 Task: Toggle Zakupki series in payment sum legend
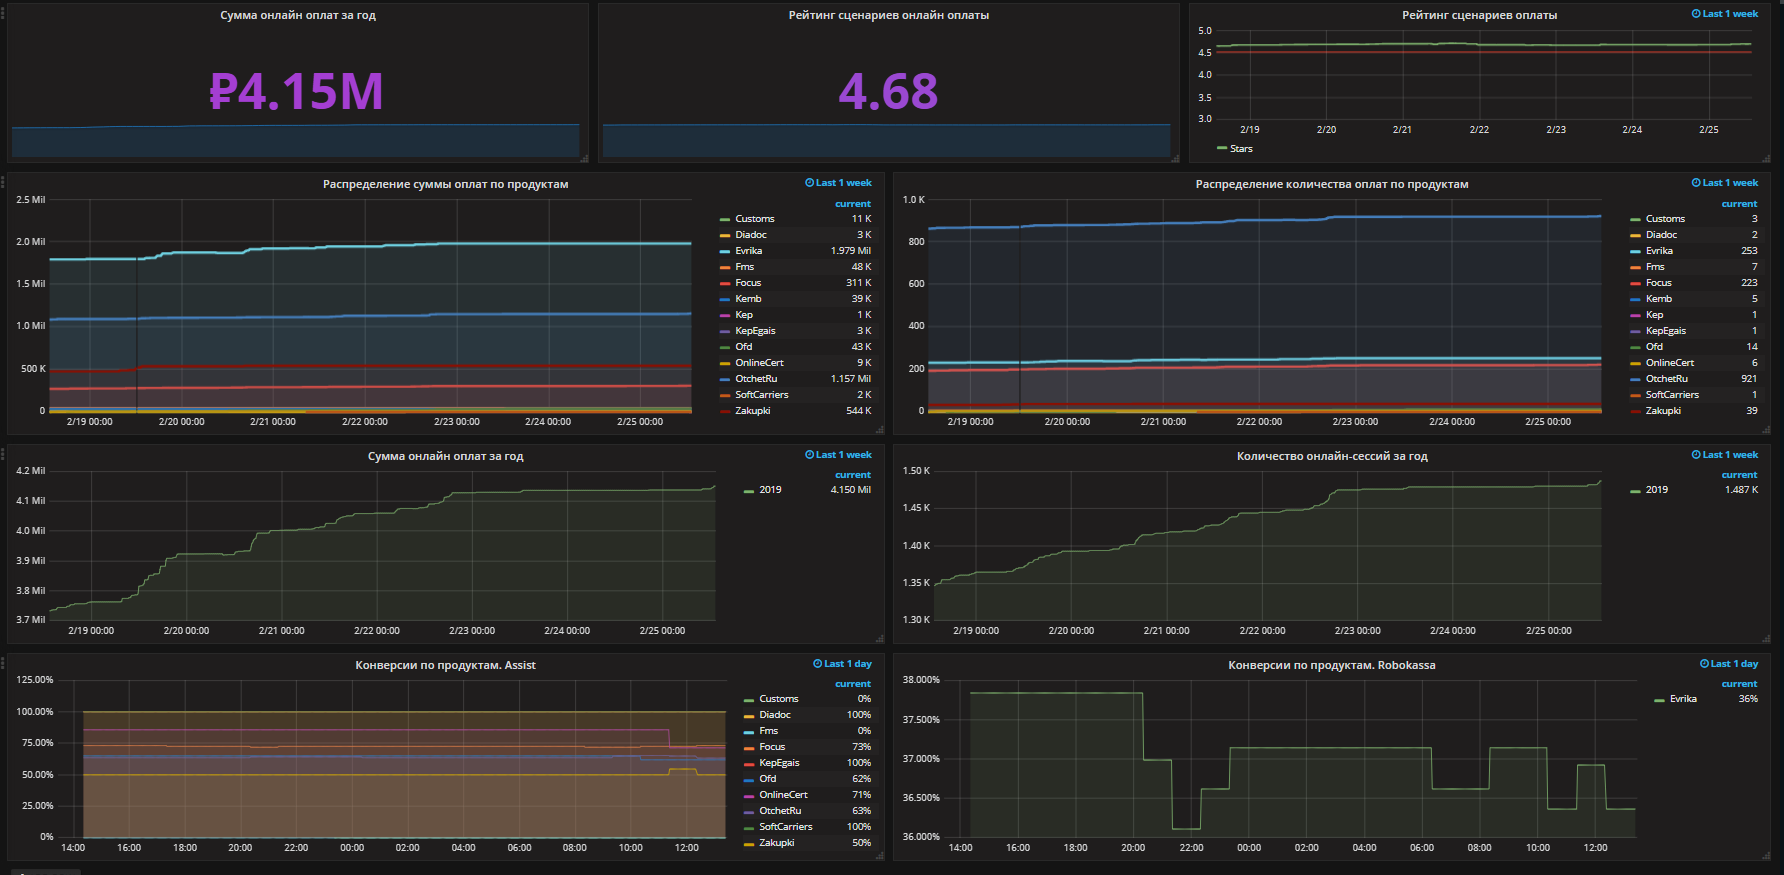753,411
